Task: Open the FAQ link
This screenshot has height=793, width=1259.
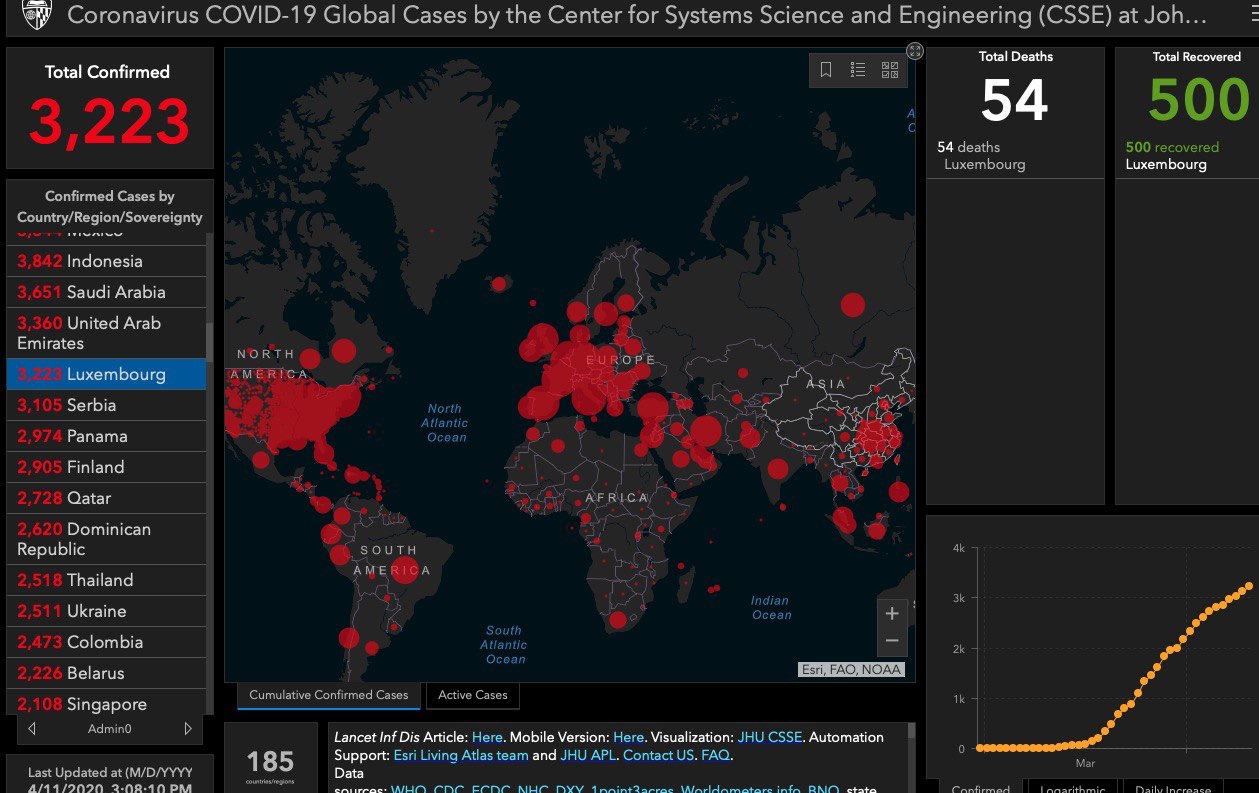Action: click(715, 755)
